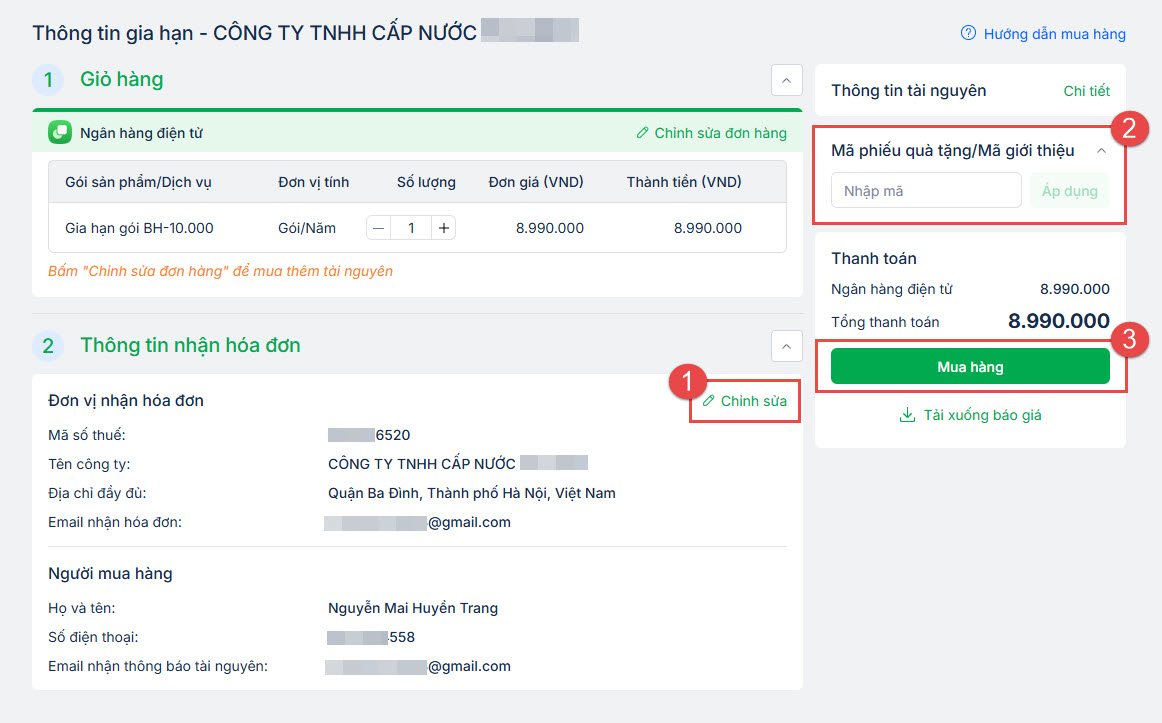This screenshot has width=1162, height=723.
Task: Click the quantity number field
Action: pyautogui.click(x=411, y=228)
